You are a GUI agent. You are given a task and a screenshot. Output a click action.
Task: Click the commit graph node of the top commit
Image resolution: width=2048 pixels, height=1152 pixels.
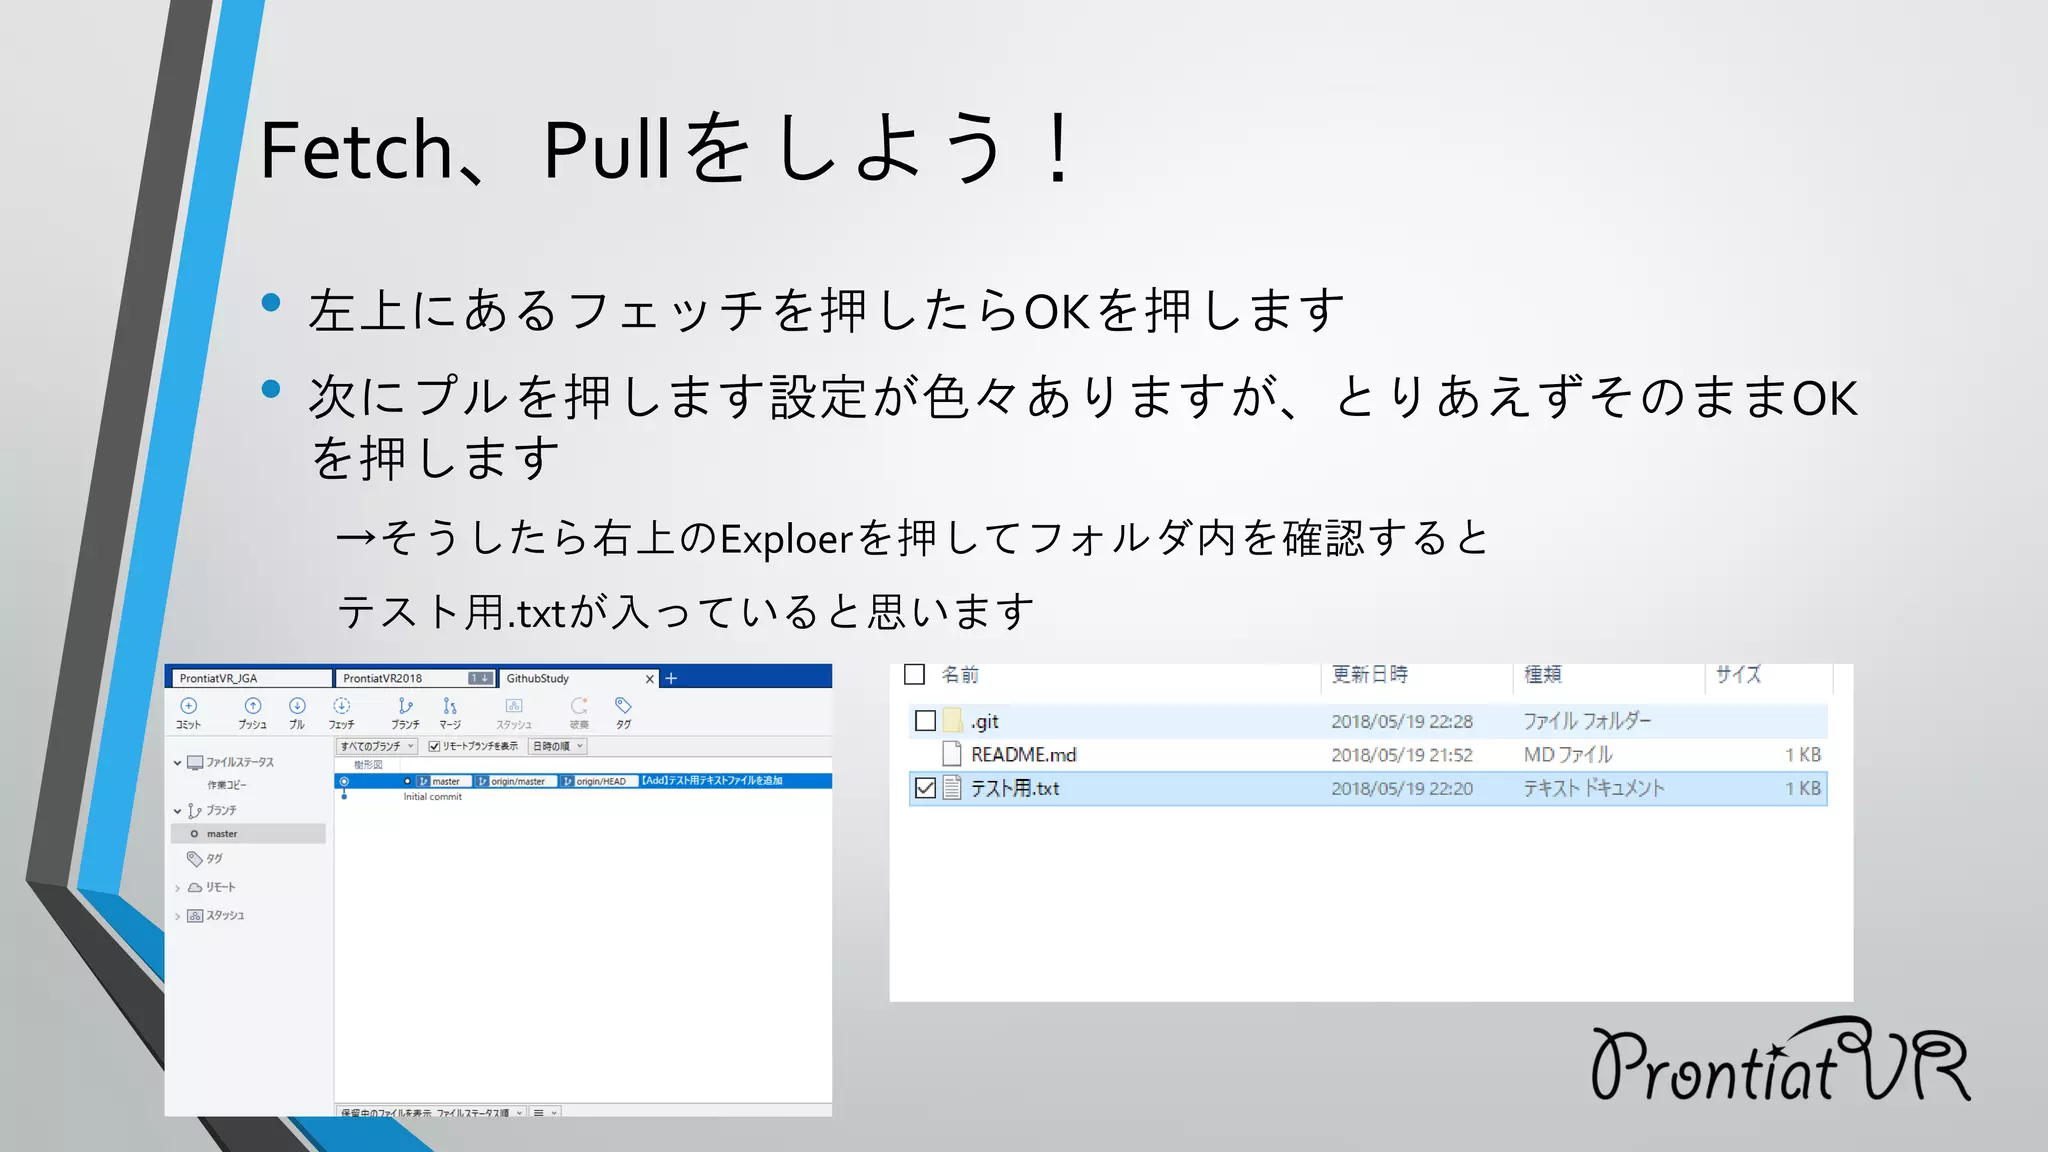(344, 781)
